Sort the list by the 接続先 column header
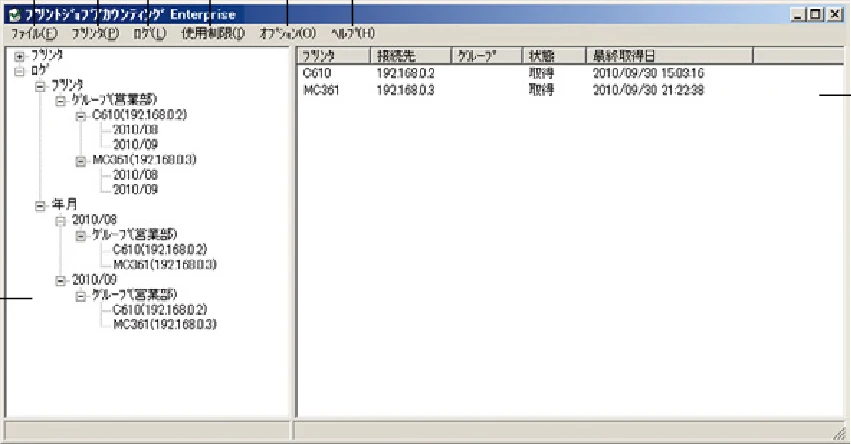The image size is (851, 444). [x=411, y=55]
